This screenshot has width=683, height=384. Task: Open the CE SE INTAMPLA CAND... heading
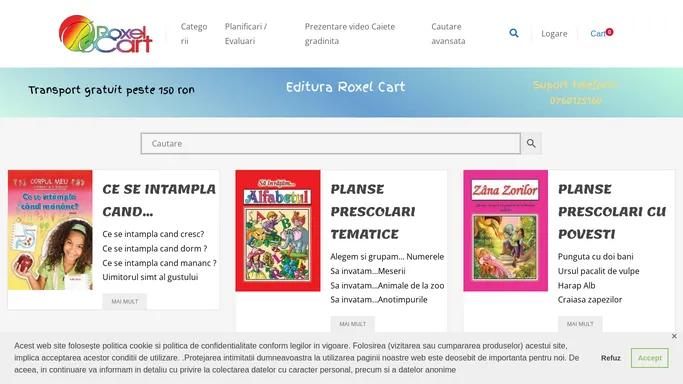coord(159,200)
